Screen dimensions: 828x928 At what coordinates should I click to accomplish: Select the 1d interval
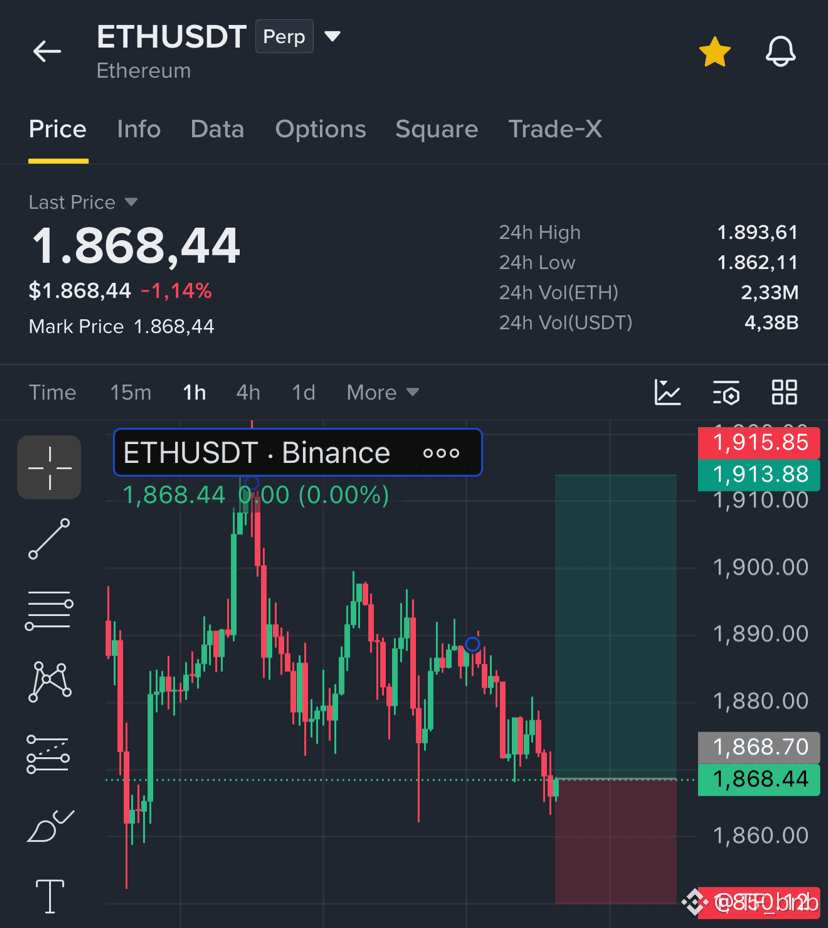(x=304, y=392)
